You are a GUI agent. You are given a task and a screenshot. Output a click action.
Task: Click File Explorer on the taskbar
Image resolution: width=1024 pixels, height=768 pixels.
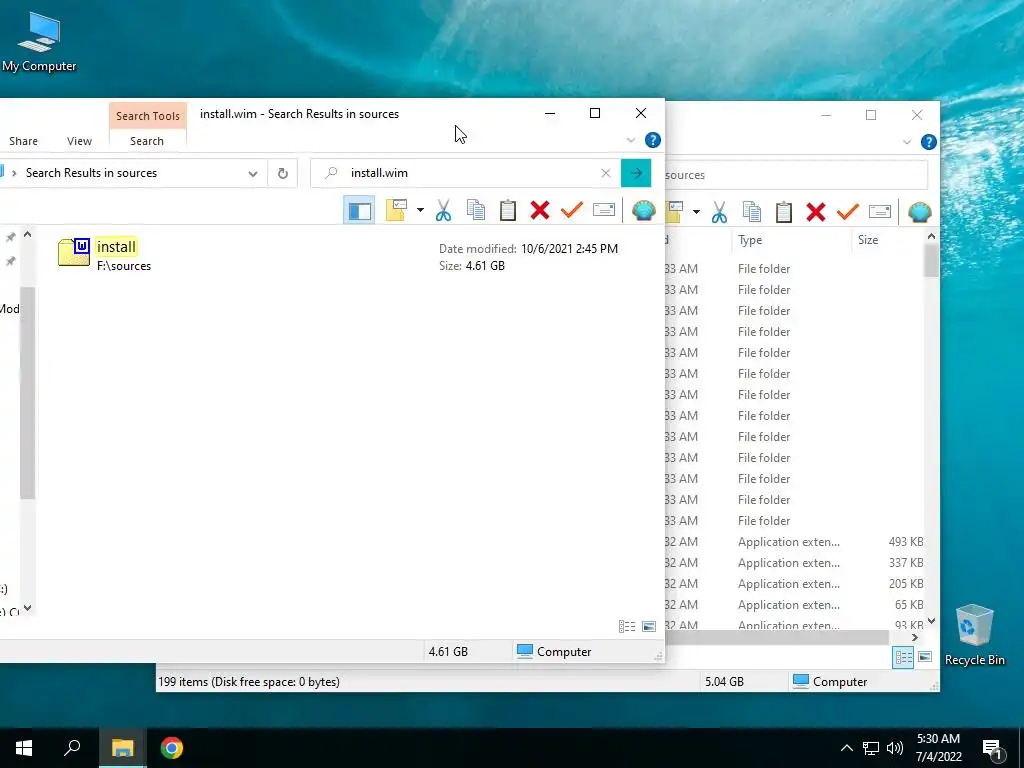pyautogui.click(x=122, y=748)
